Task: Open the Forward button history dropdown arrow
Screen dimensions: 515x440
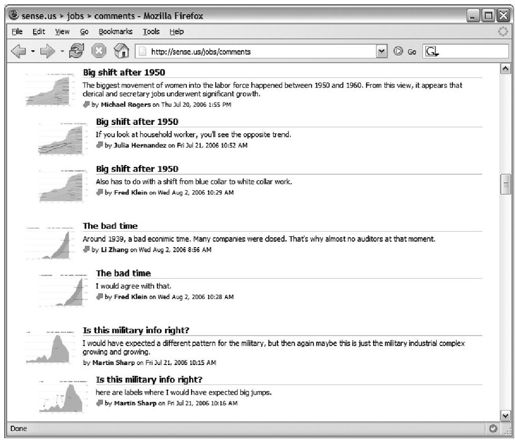Action: pyautogui.click(x=62, y=51)
